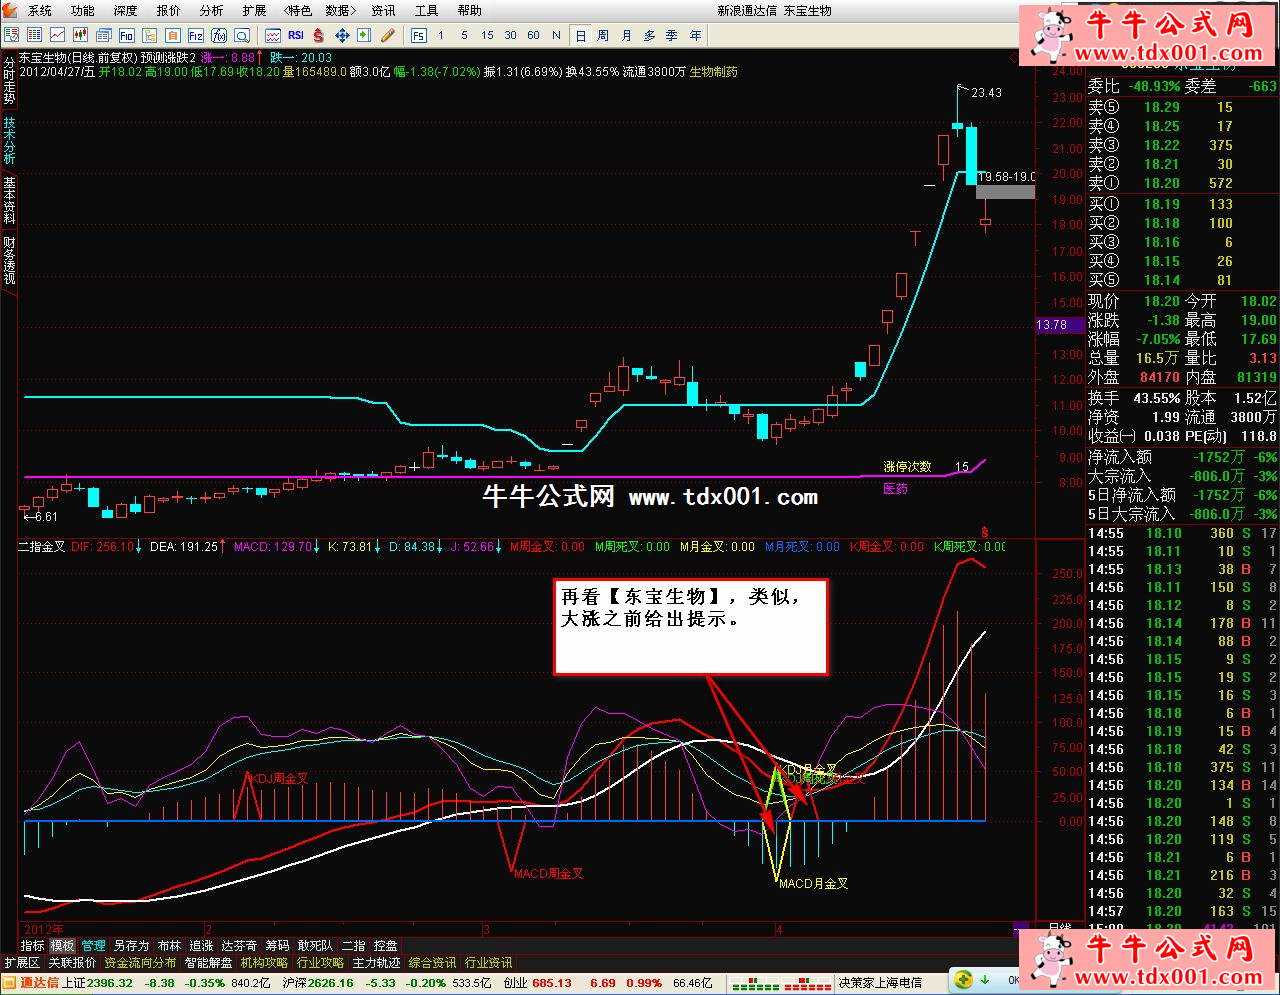Screen dimensions: 1280x995
Task: Click the f(x) formula toolbar icon
Action: (x=219, y=36)
